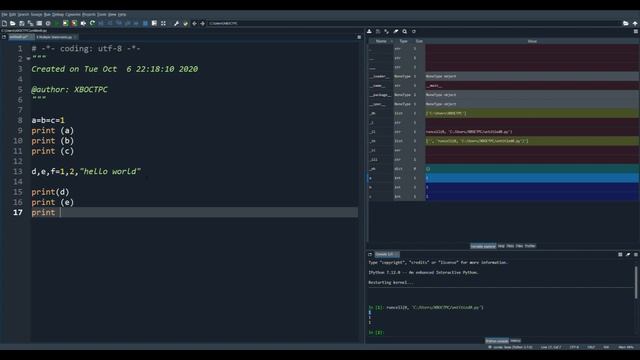Screen dimensions: 640x360
Task: Switch to the Files pane tab
Action: pyautogui.click(x=519, y=246)
